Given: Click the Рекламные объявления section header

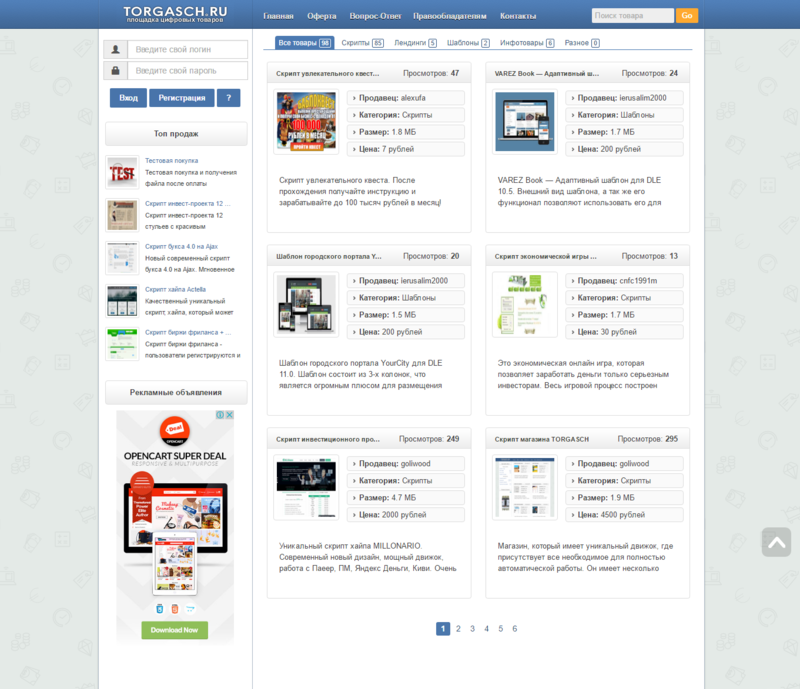Looking at the screenshot, I should [176, 392].
